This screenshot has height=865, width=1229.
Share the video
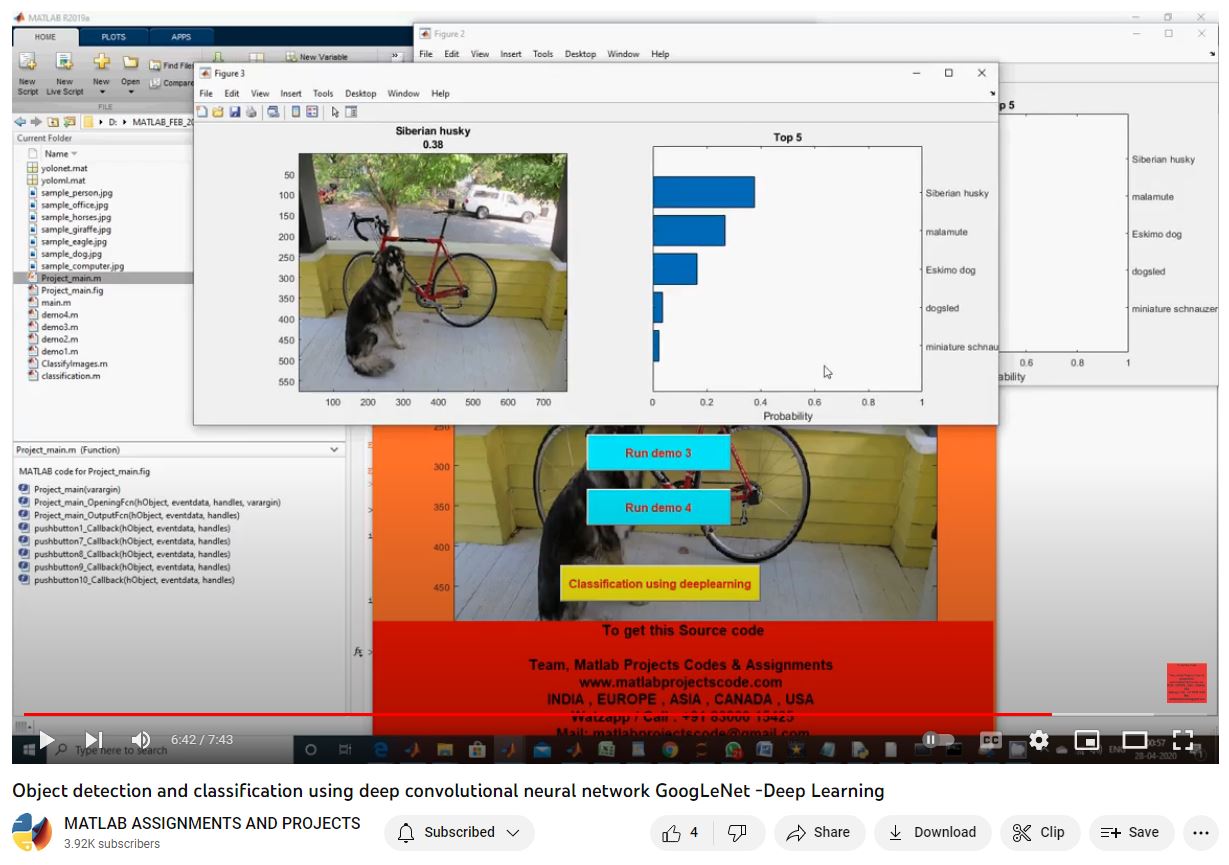coord(818,832)
